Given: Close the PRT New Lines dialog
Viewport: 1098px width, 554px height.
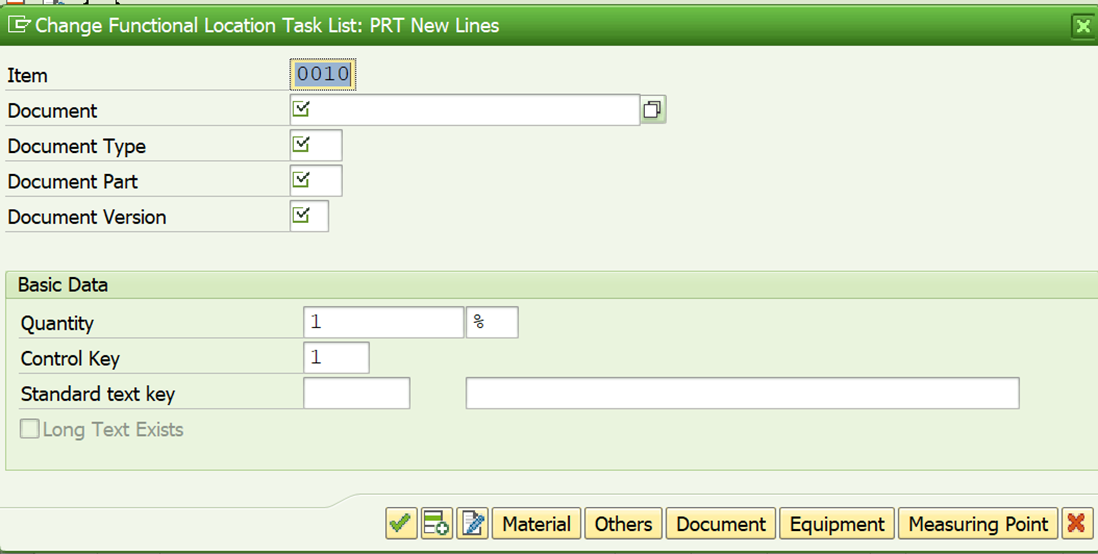Looking at the screenshot, I should (x=1082, y=26).
